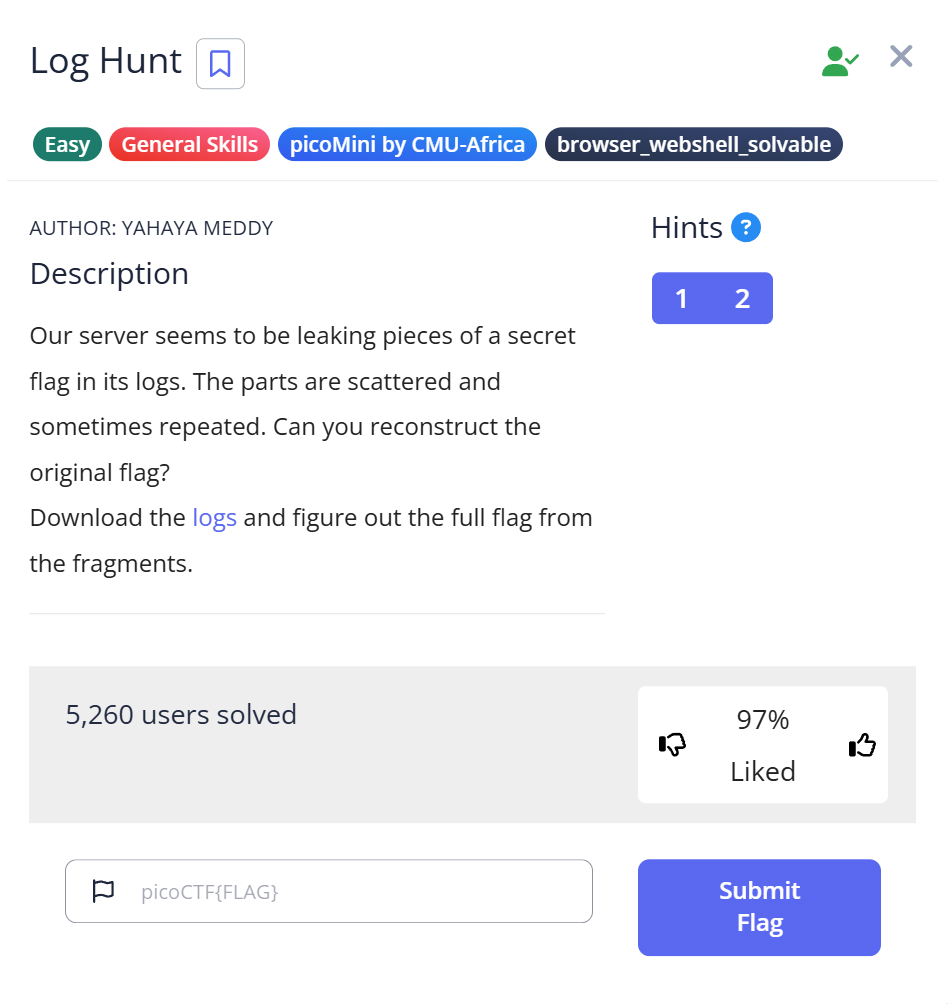Open the Hints help question mark
Screen dimensions: 948x1004
(746, 228)
